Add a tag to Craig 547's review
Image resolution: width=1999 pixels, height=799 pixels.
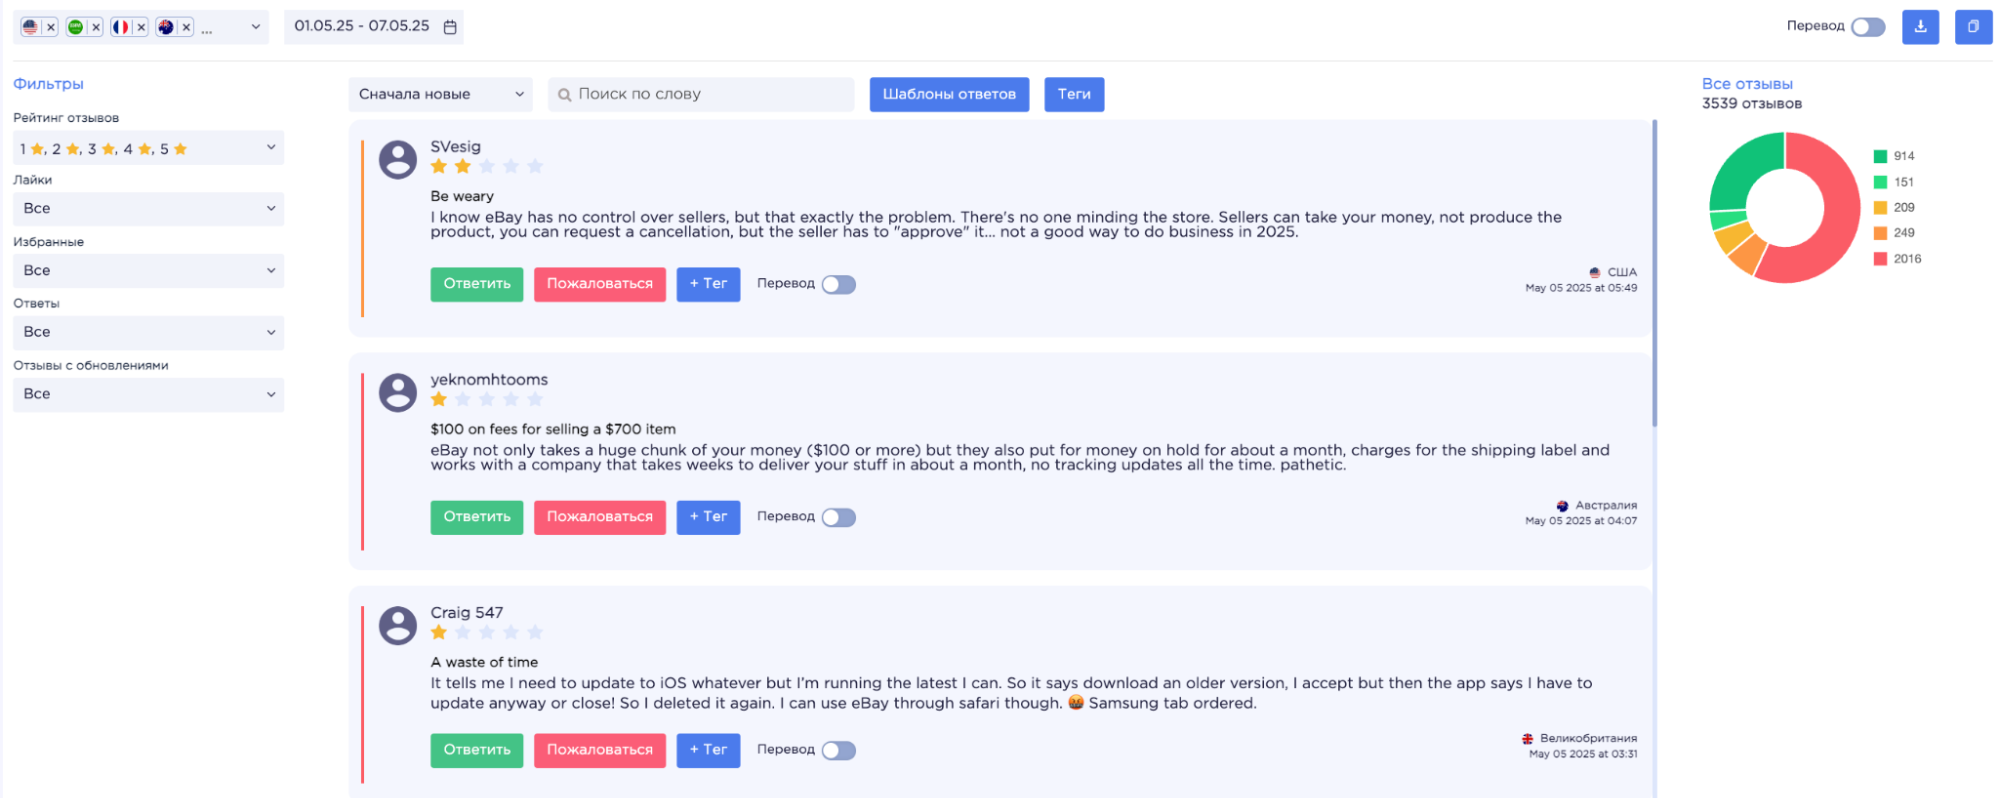708,751
